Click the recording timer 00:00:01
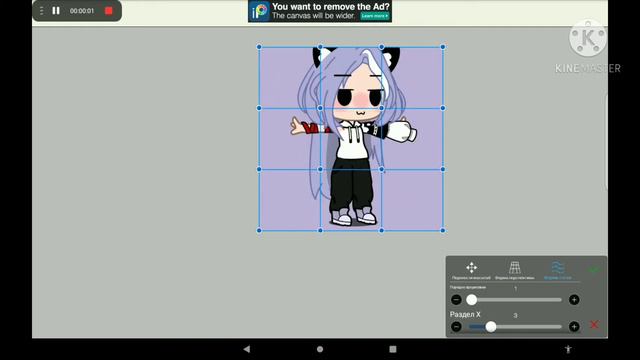Image resolution: width=640 pixels, height=360 pixels. tap(82, 11)
